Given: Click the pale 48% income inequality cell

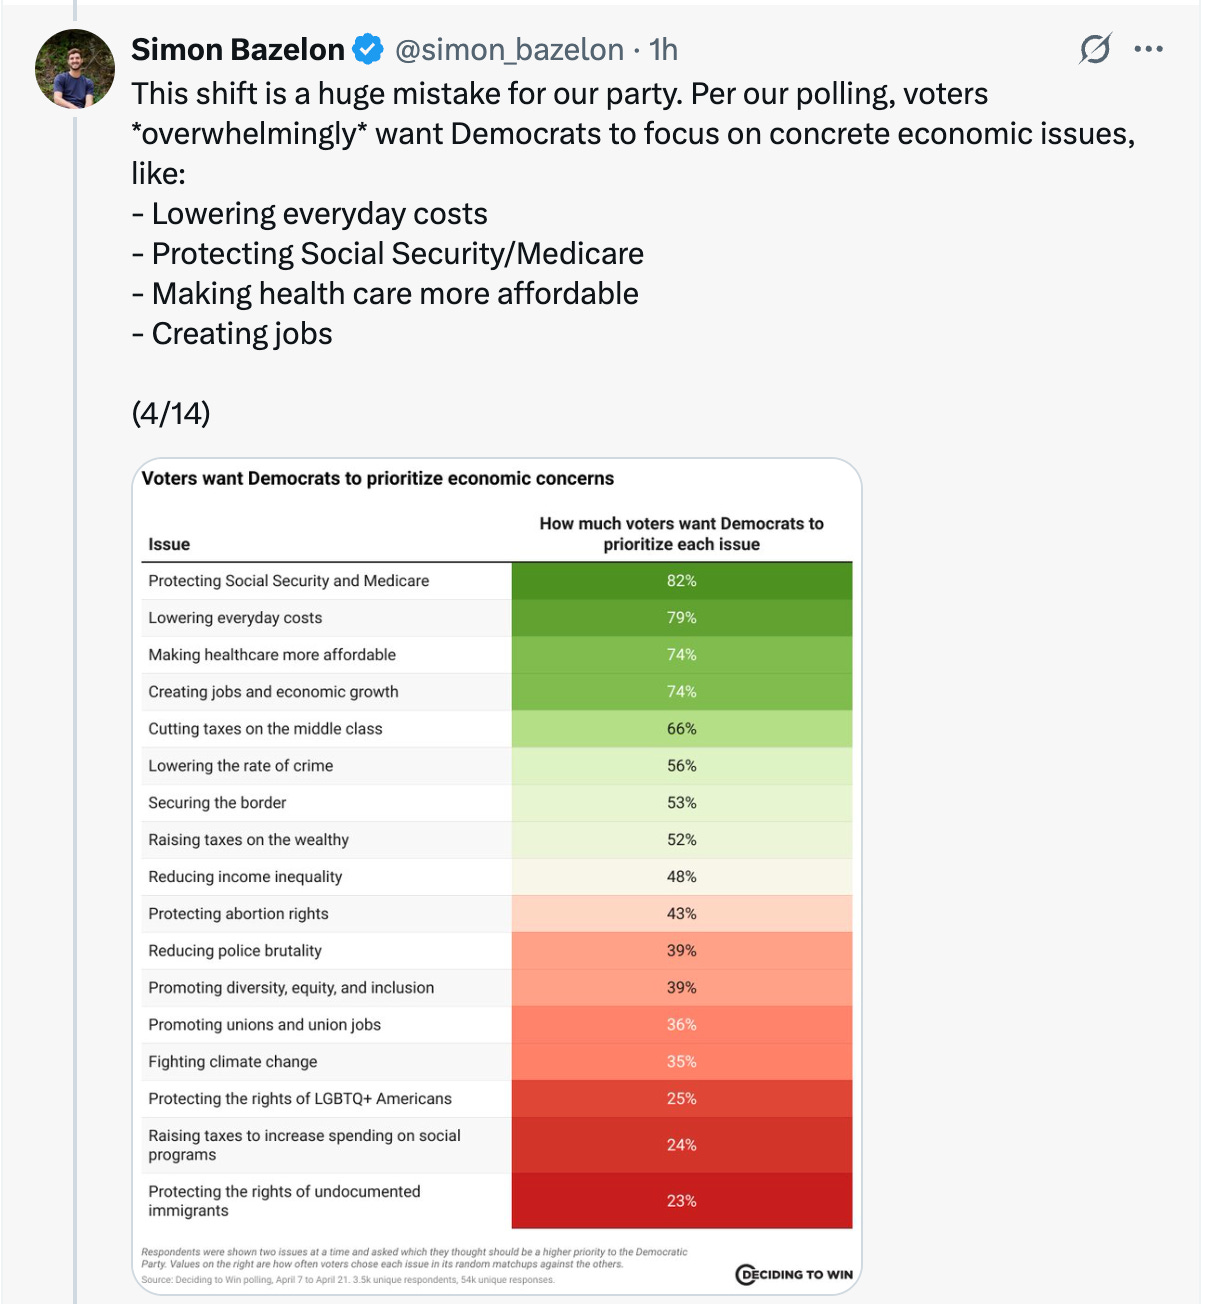Looking at the screenshot, I should (682, 877).
